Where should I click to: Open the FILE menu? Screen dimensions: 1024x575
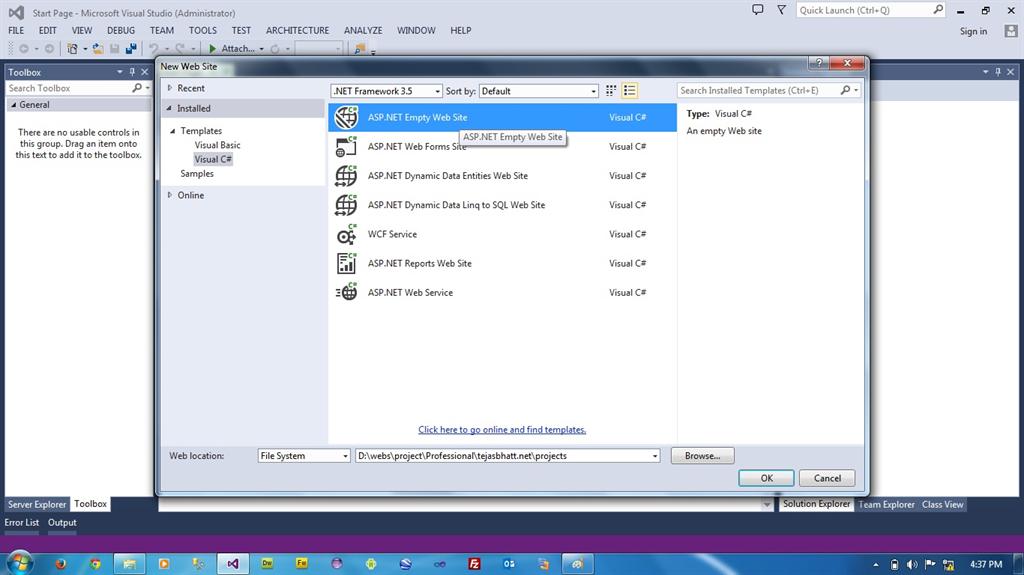(16, 31)
